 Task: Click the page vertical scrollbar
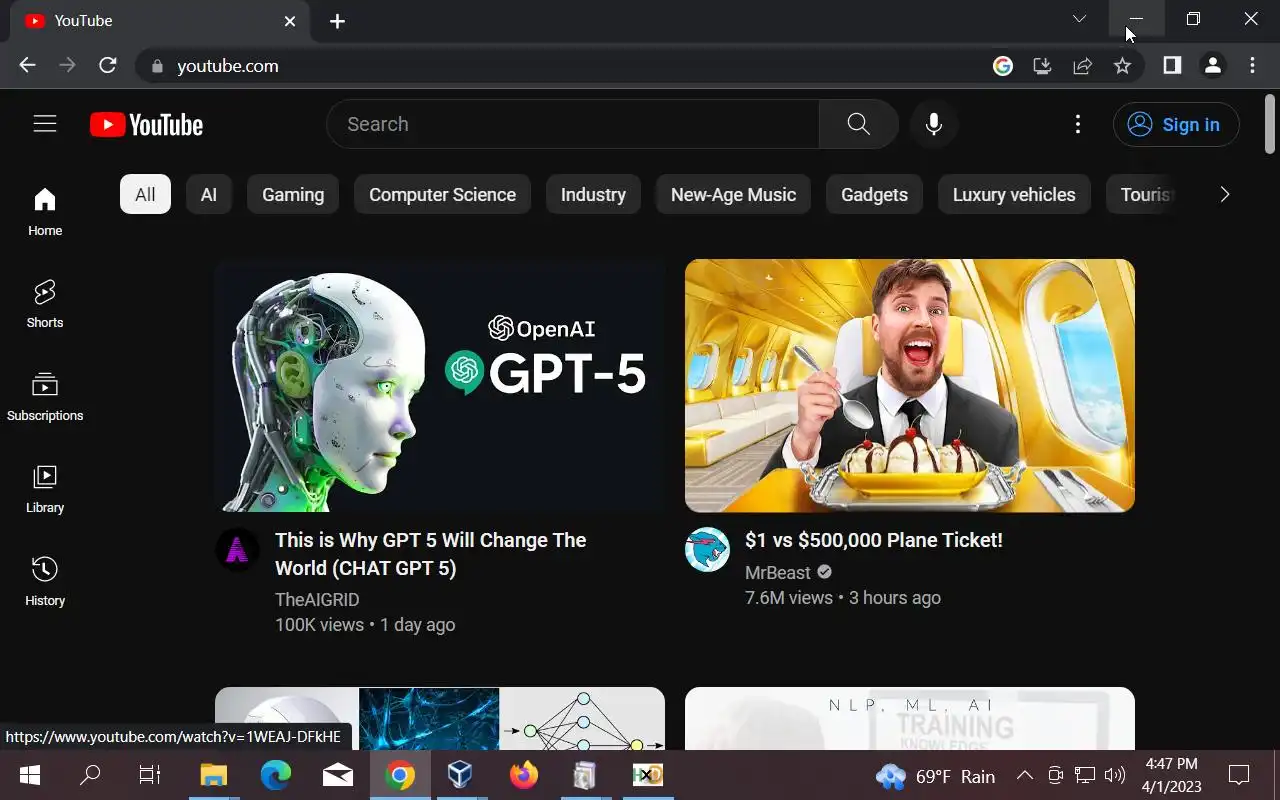[x=1270, y=124]
